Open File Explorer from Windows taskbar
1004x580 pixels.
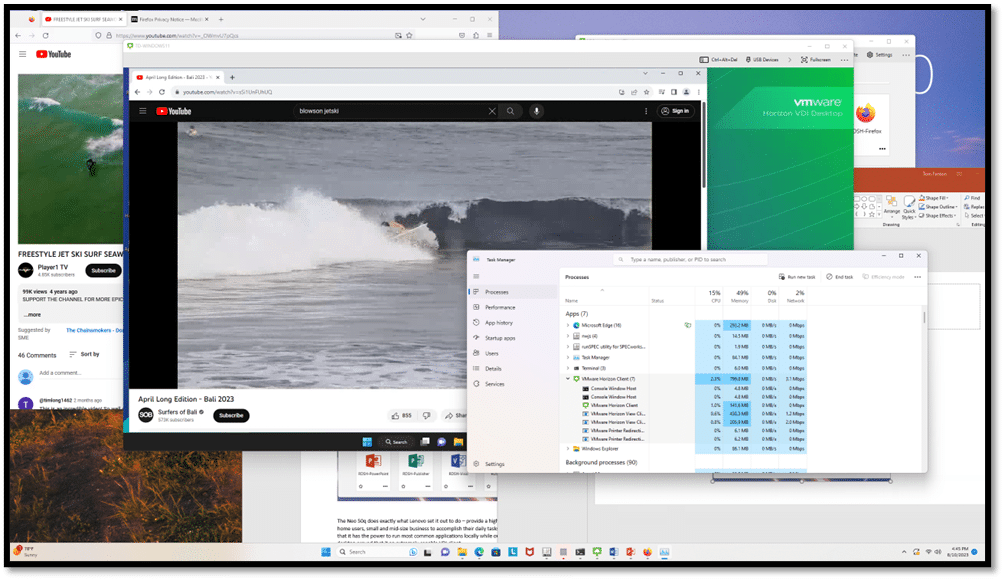462,552
